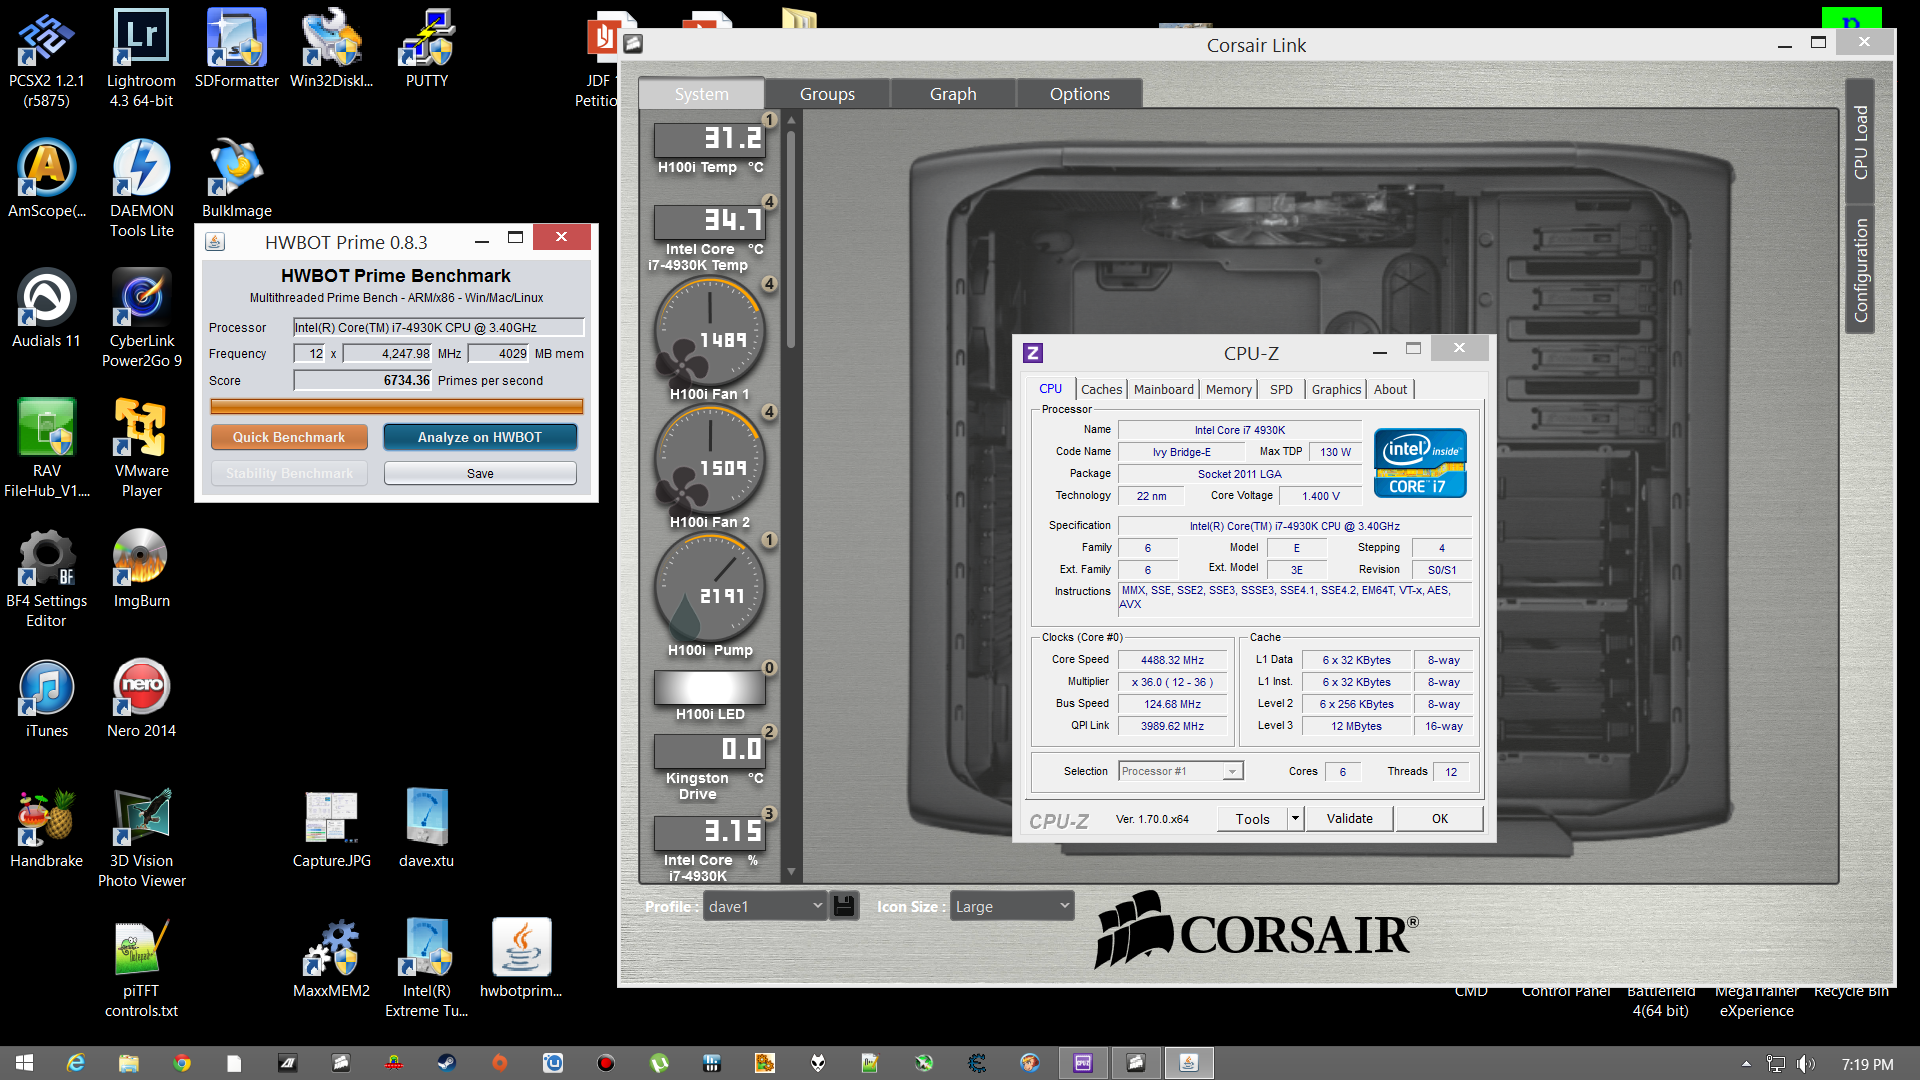Select the MaxxMEM2 desktop shortcut
1920x1080 pixels.
331,960
